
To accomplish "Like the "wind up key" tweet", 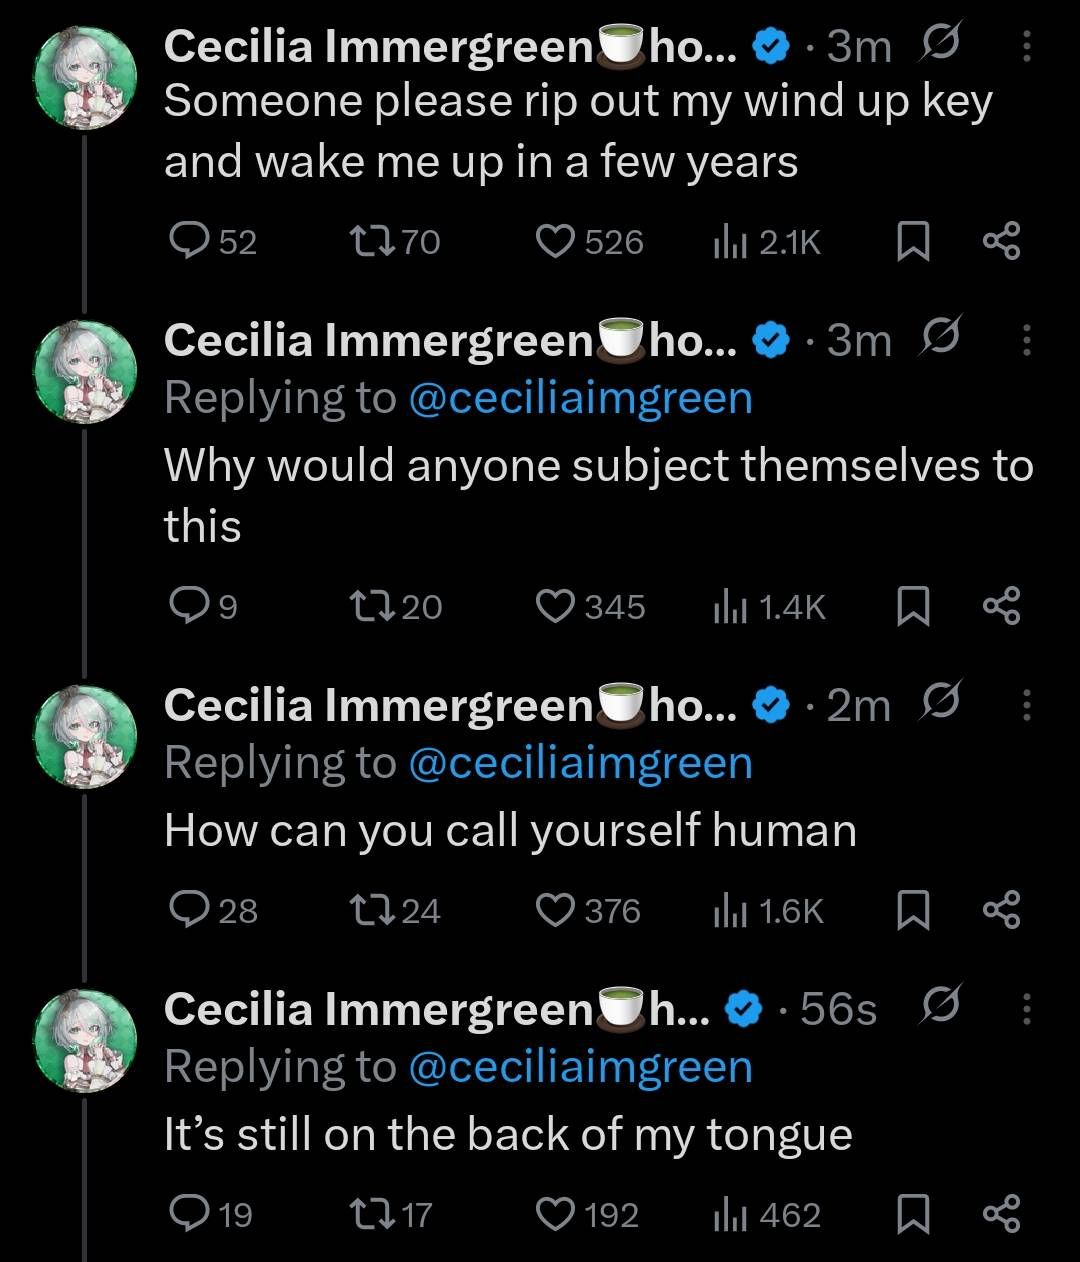I will point(554,242).
